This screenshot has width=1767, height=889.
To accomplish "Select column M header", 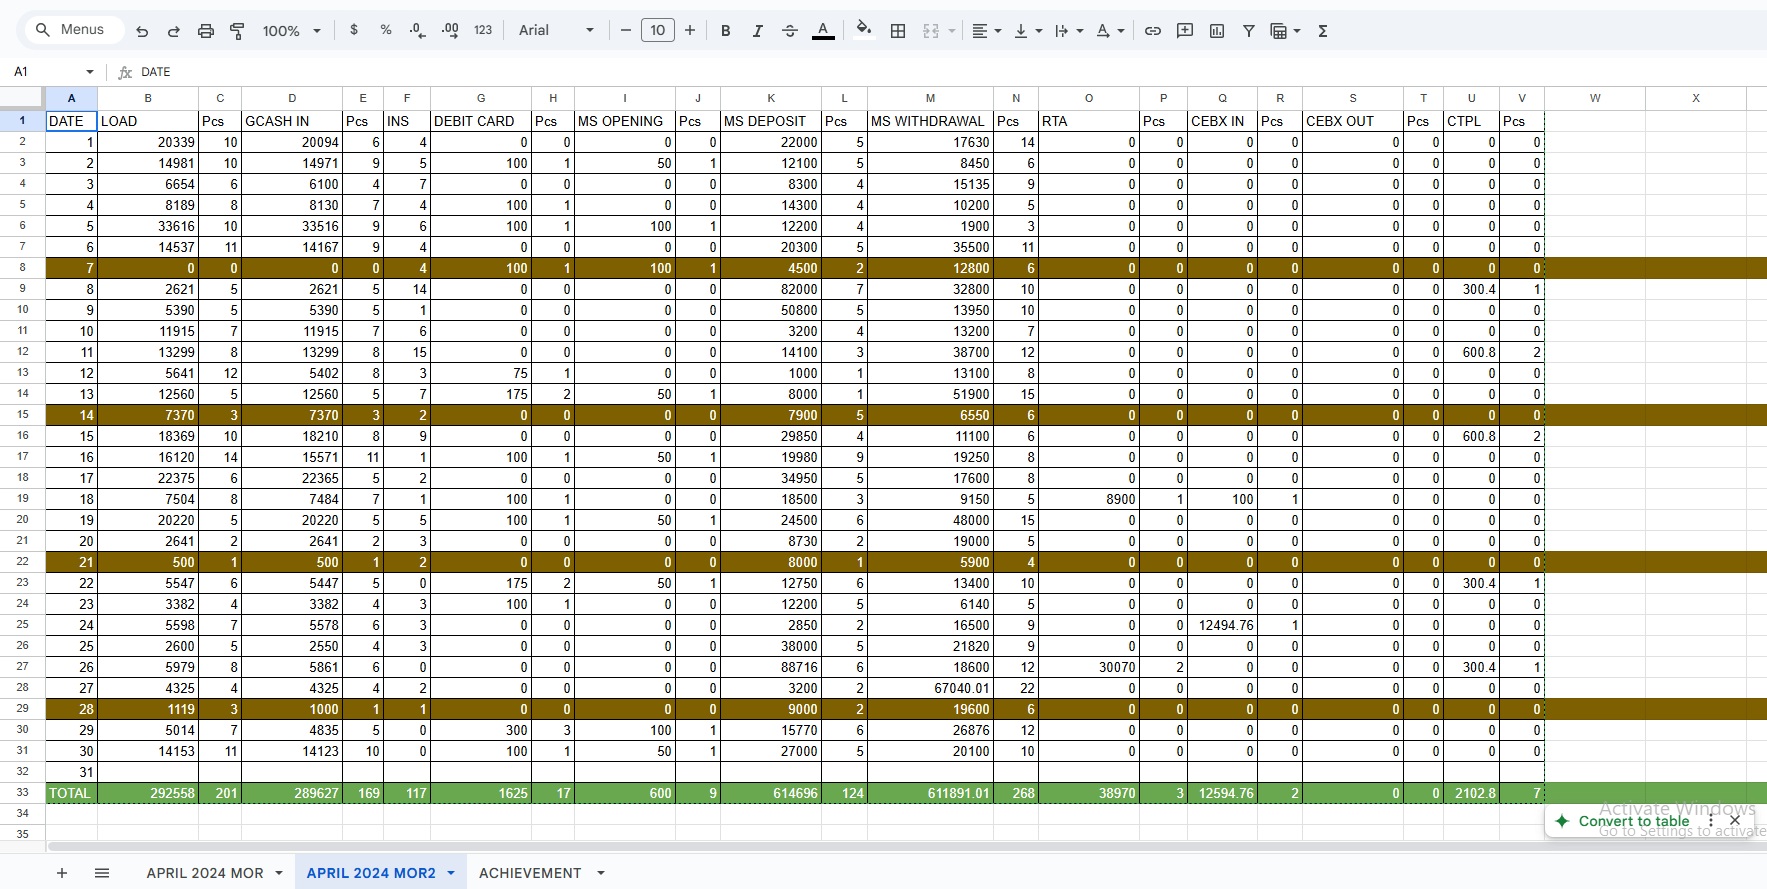I will (x=930, y=98).
